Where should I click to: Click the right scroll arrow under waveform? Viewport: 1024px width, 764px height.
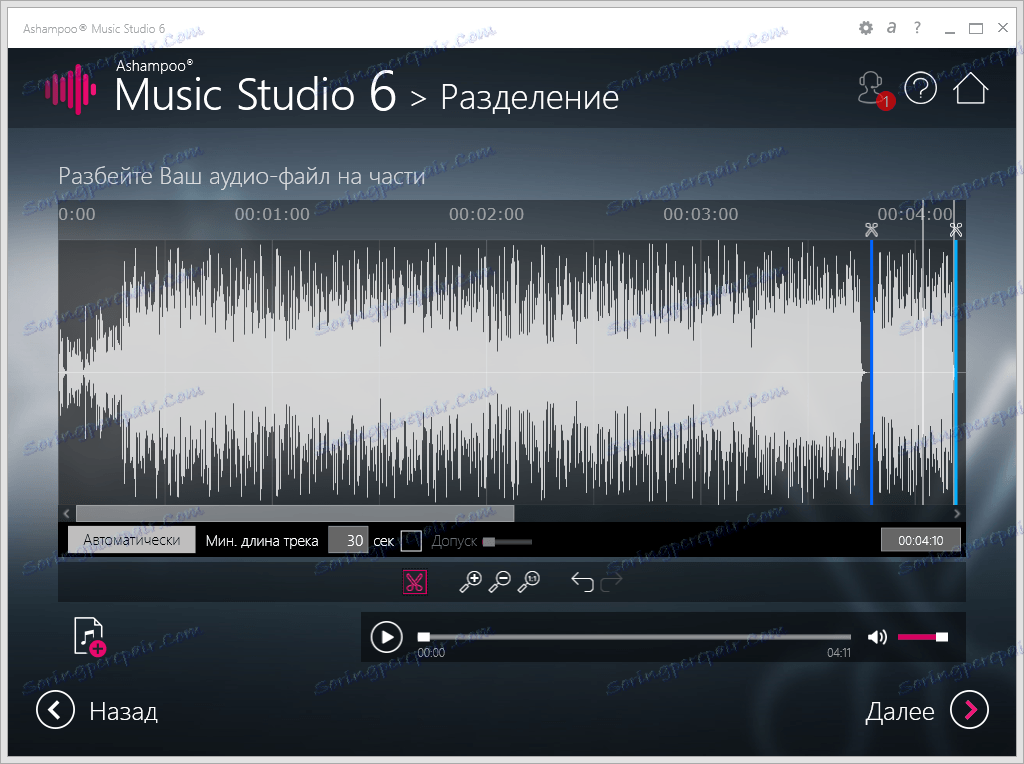[957, 513]
